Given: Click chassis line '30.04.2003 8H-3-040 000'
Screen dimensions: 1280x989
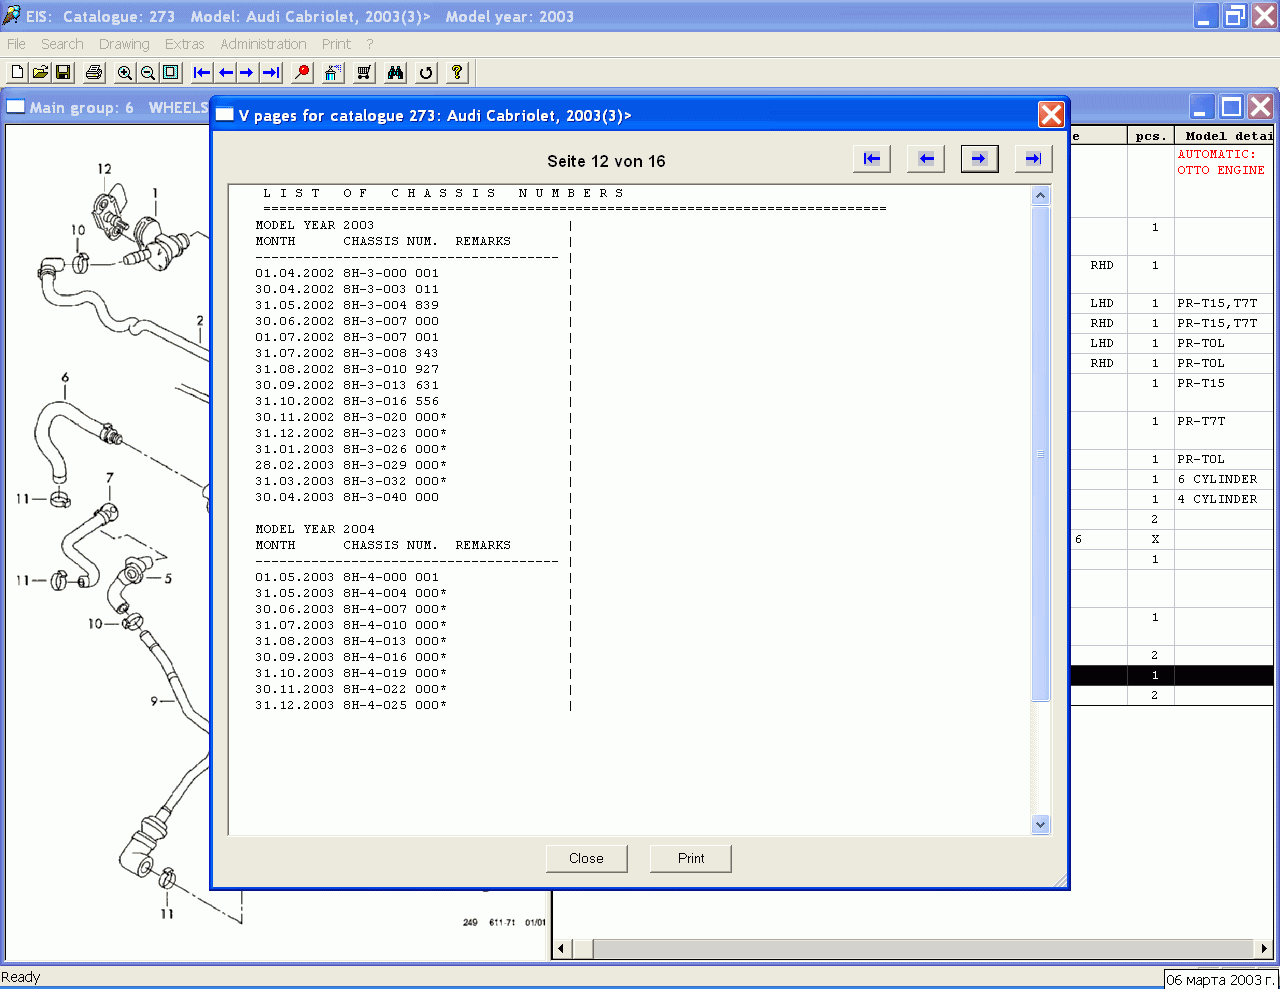Looking at the screenshot, I should pyautogui.click(x=347, y=497).
